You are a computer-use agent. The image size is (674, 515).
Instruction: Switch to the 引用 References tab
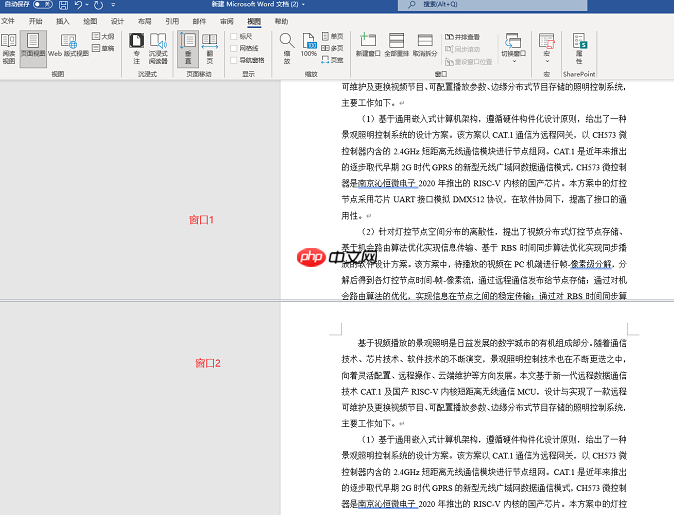coord(172,21)
